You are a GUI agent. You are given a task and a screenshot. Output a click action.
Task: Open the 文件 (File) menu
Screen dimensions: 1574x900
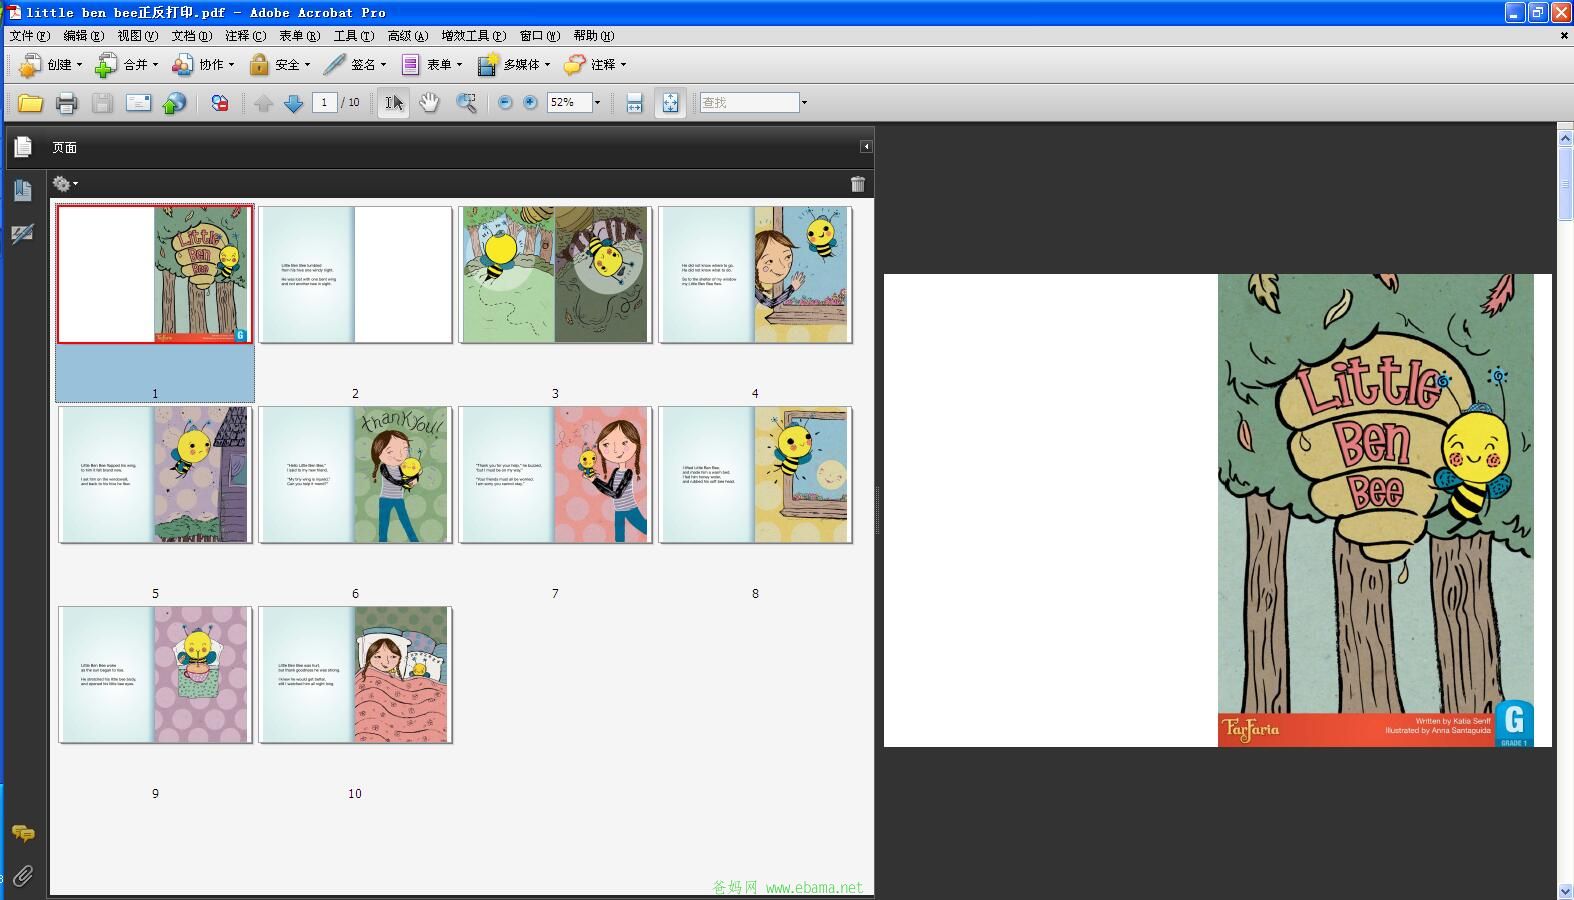coord(30,36)
